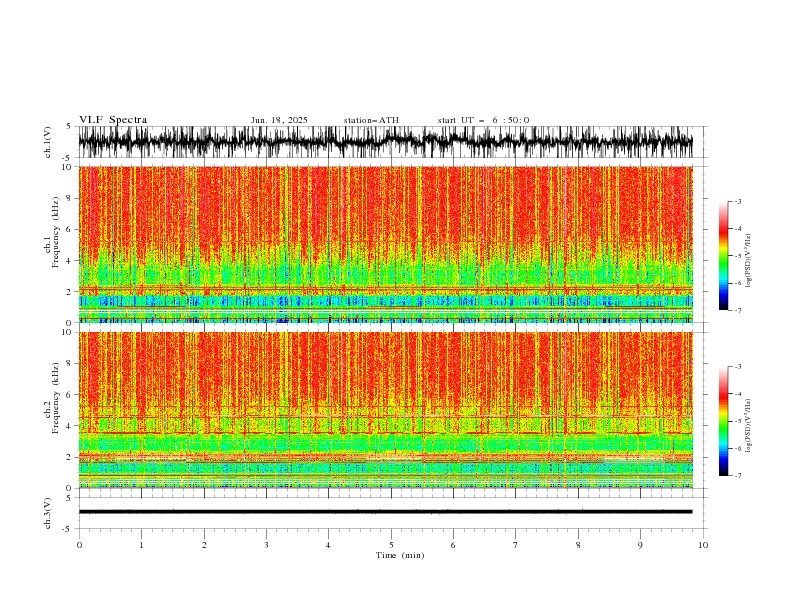Click time axis tick label "5"
The width and height of the screenshot is (792, 612).
(391, 545)
